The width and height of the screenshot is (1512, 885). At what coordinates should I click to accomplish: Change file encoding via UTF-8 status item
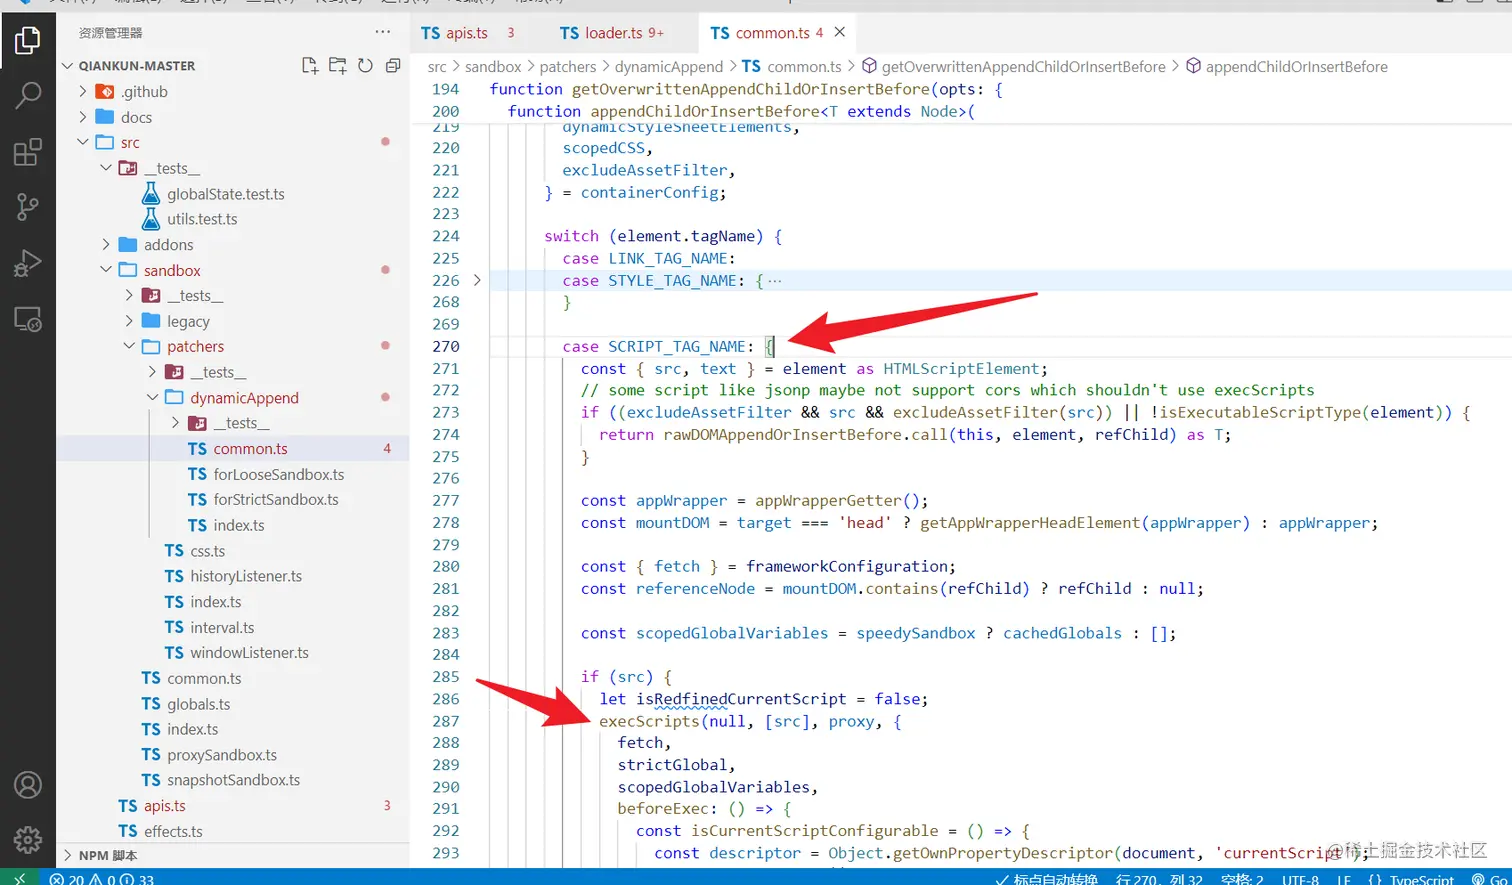[1300, 879]
